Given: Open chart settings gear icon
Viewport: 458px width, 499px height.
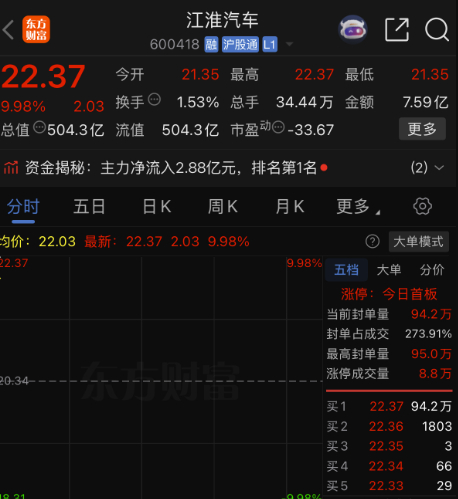Looking at the screenshot, I should [422, 206].
